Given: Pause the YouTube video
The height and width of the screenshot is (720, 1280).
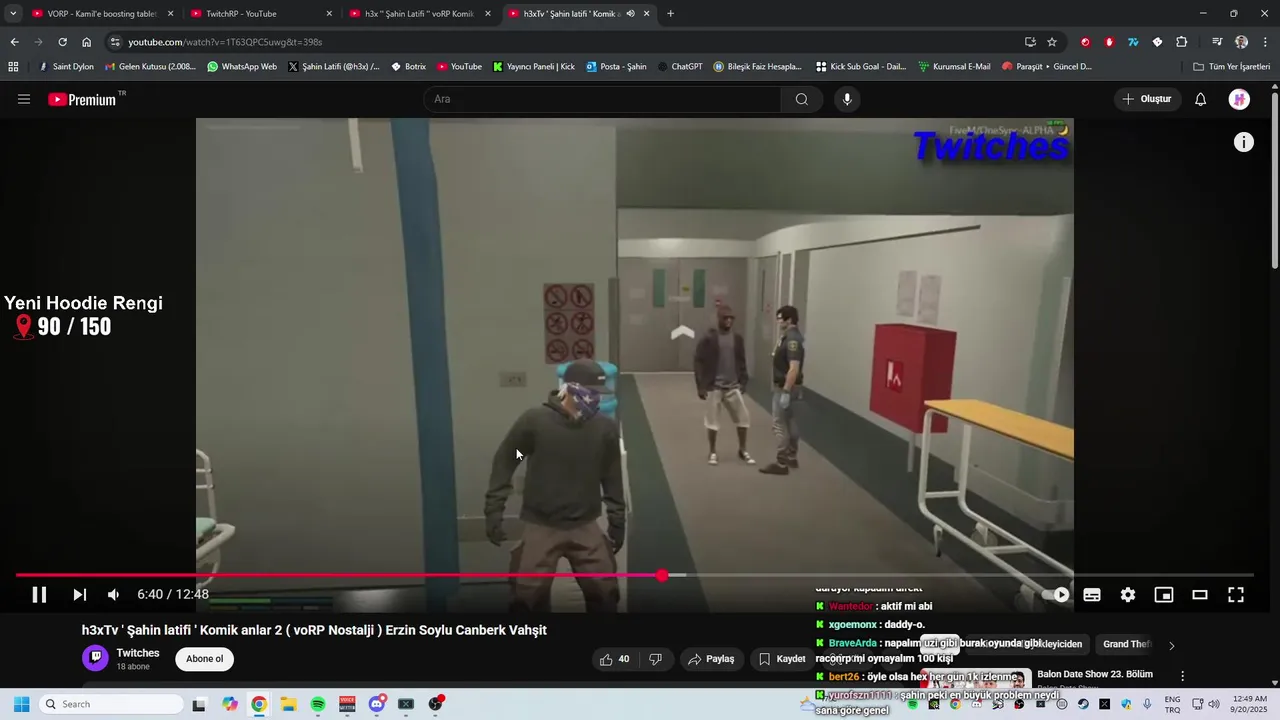Looking at the screenshot, I should [39, 595].
